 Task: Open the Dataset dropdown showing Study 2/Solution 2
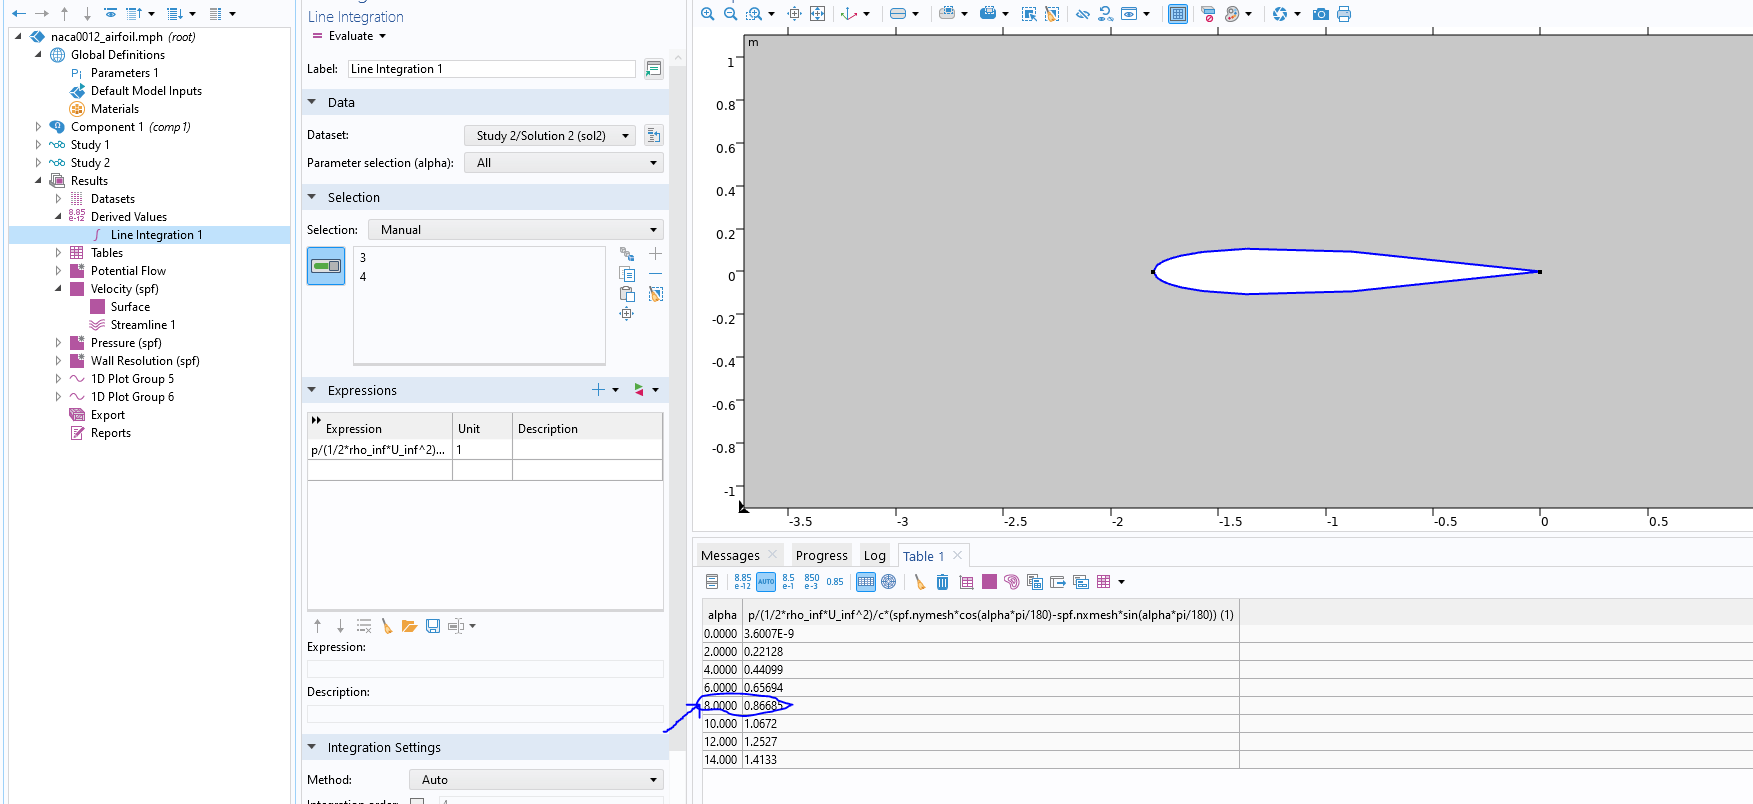pyautogui.click(x=550, y=135)
